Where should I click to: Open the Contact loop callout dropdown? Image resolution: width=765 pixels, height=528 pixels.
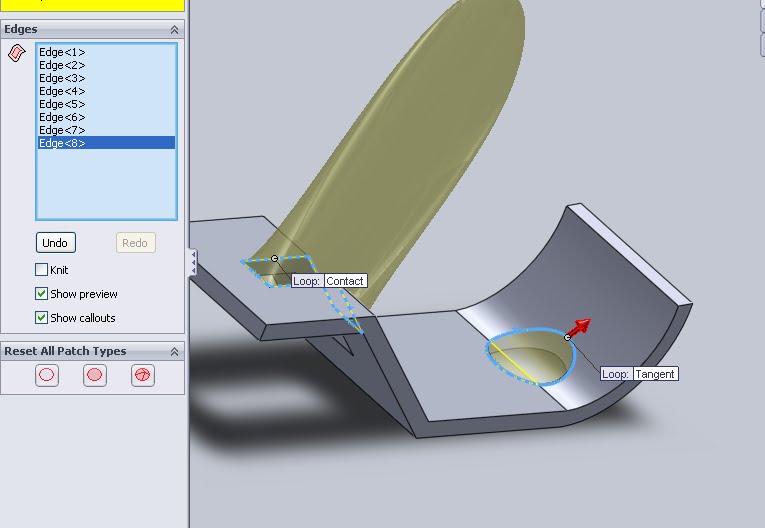(344, 281)
